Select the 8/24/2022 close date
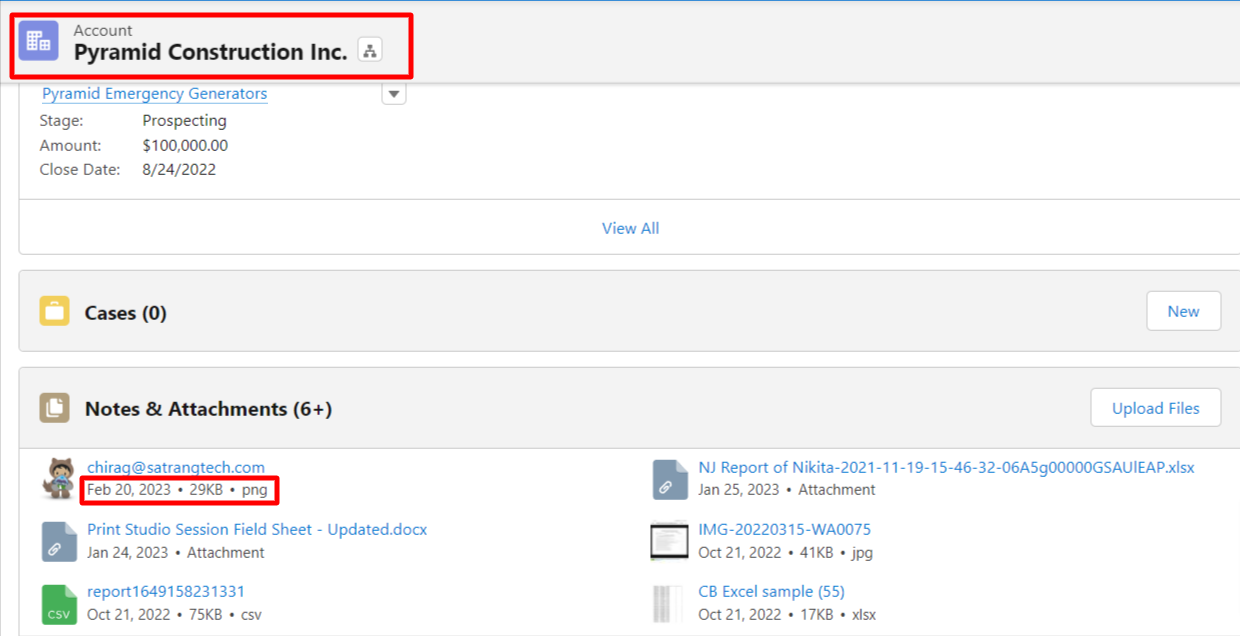 [179, 169]
